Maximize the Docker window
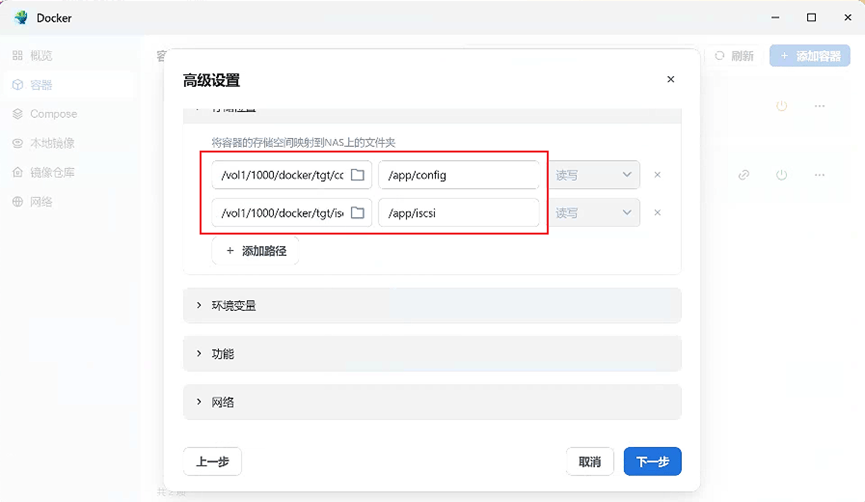The width and height of the screenshot is (865, 502). click(x=811, y=18)
